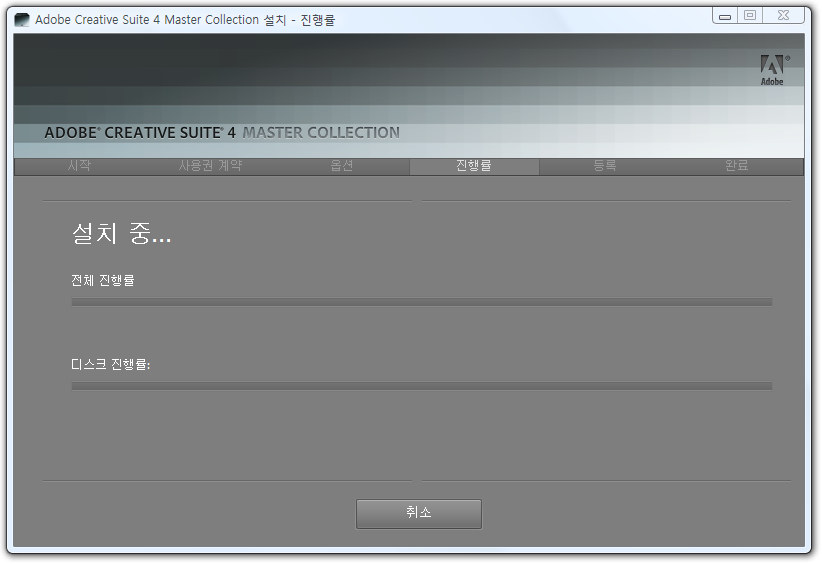The width and height of the screenshot is (822, 564).
Task: Select the 진행률 step tab
Action: (x=474, y=166)
